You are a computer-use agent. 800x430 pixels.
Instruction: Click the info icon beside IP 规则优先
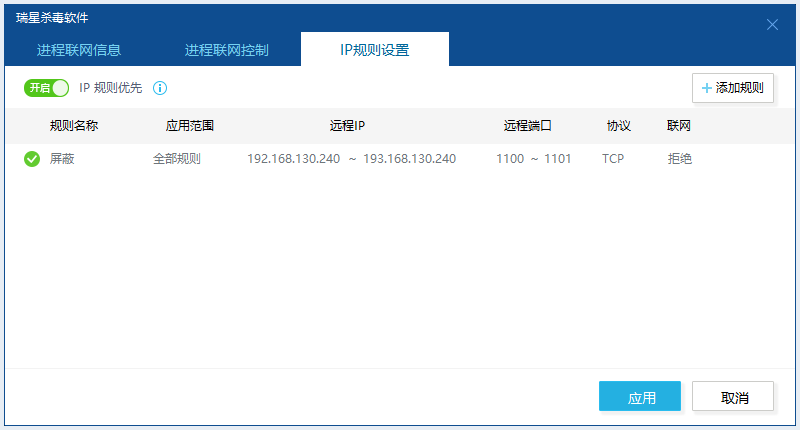click(x=160, y=88)
